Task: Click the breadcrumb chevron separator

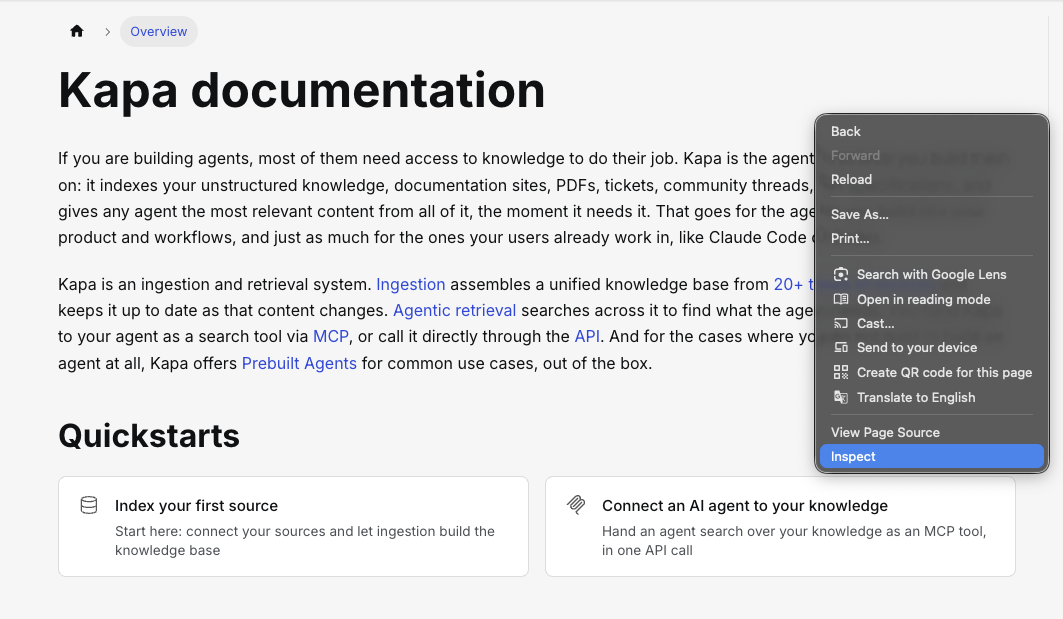Action: pyautogui.click(x=107, y=32)
